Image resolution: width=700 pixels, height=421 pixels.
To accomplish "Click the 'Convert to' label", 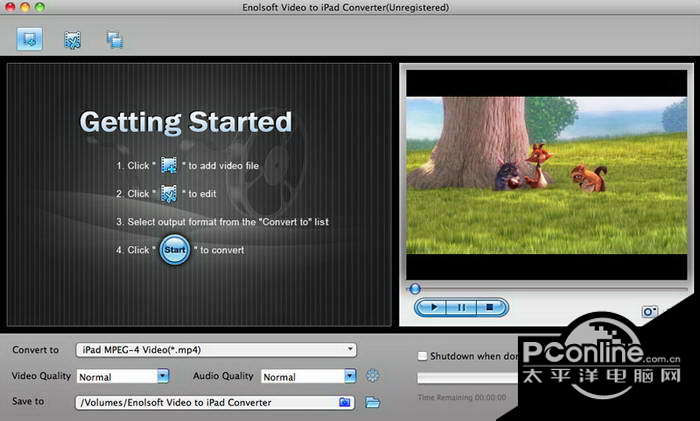I will click(35, 350).
